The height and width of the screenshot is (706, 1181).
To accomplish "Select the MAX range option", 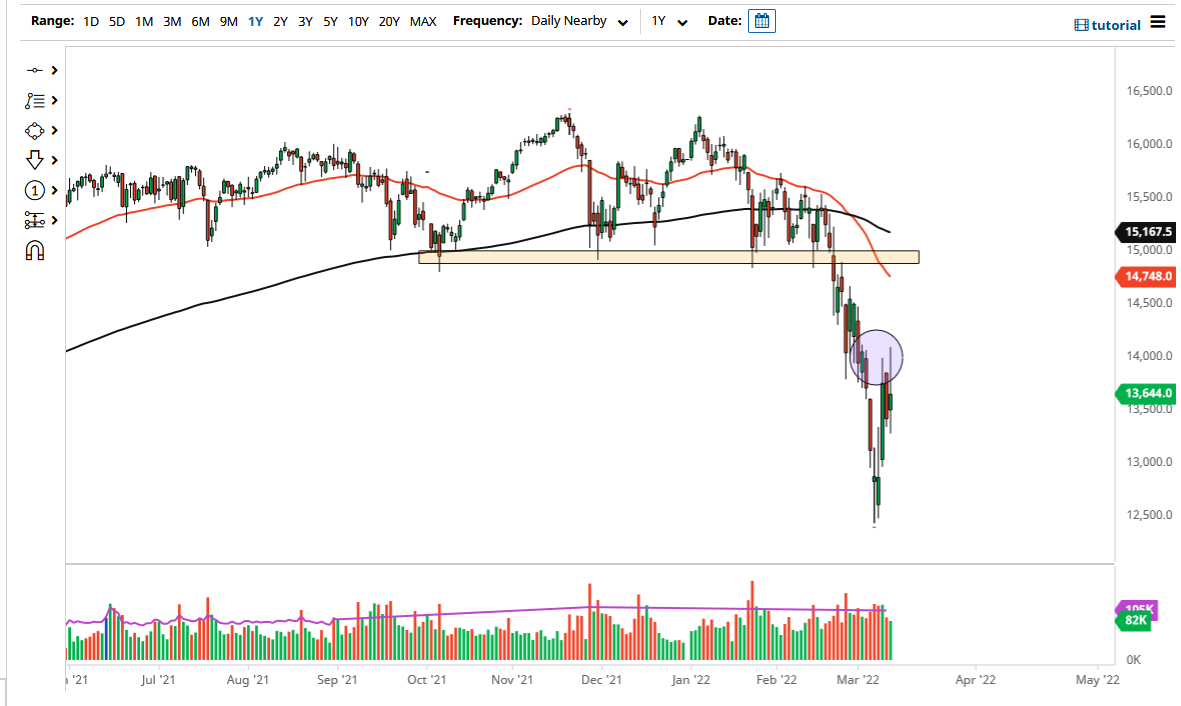I will click(x=422, y=20).
